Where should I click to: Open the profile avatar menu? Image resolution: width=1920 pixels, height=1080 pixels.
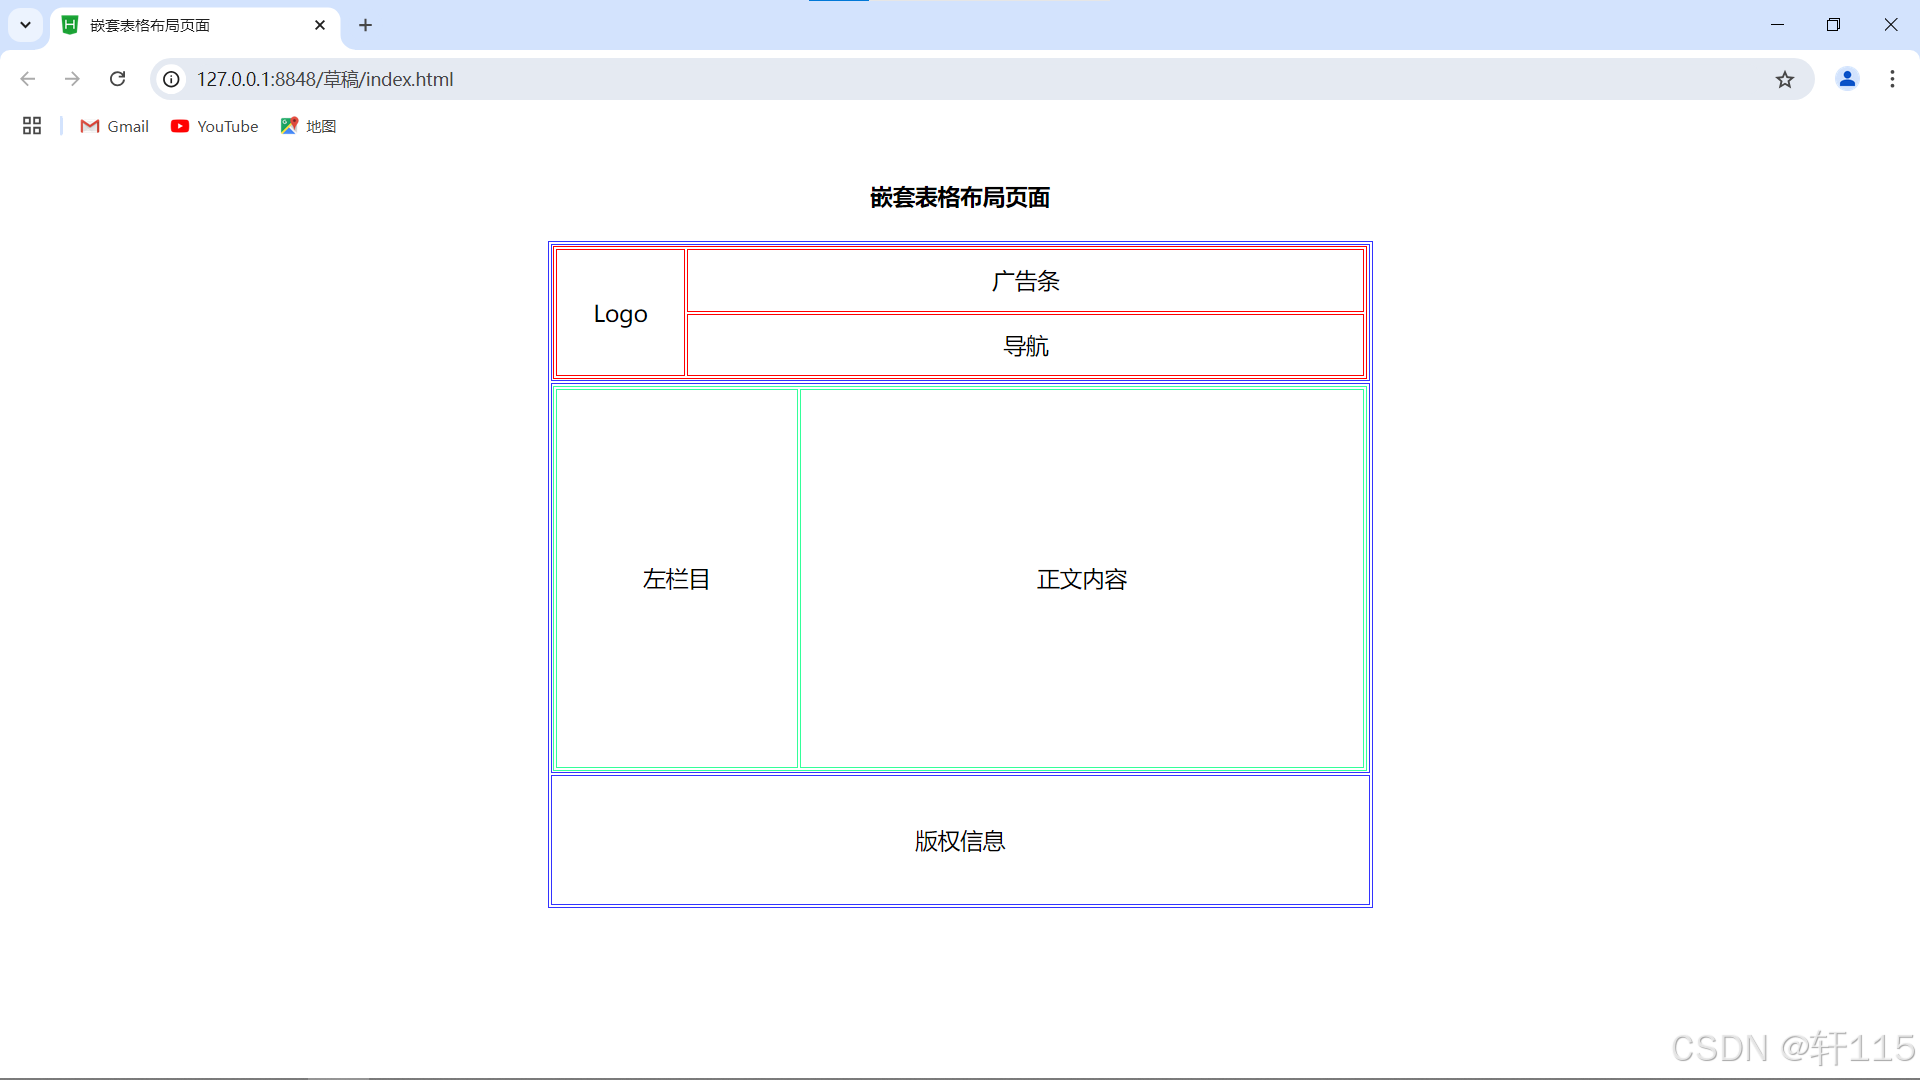pos(1847,79)
